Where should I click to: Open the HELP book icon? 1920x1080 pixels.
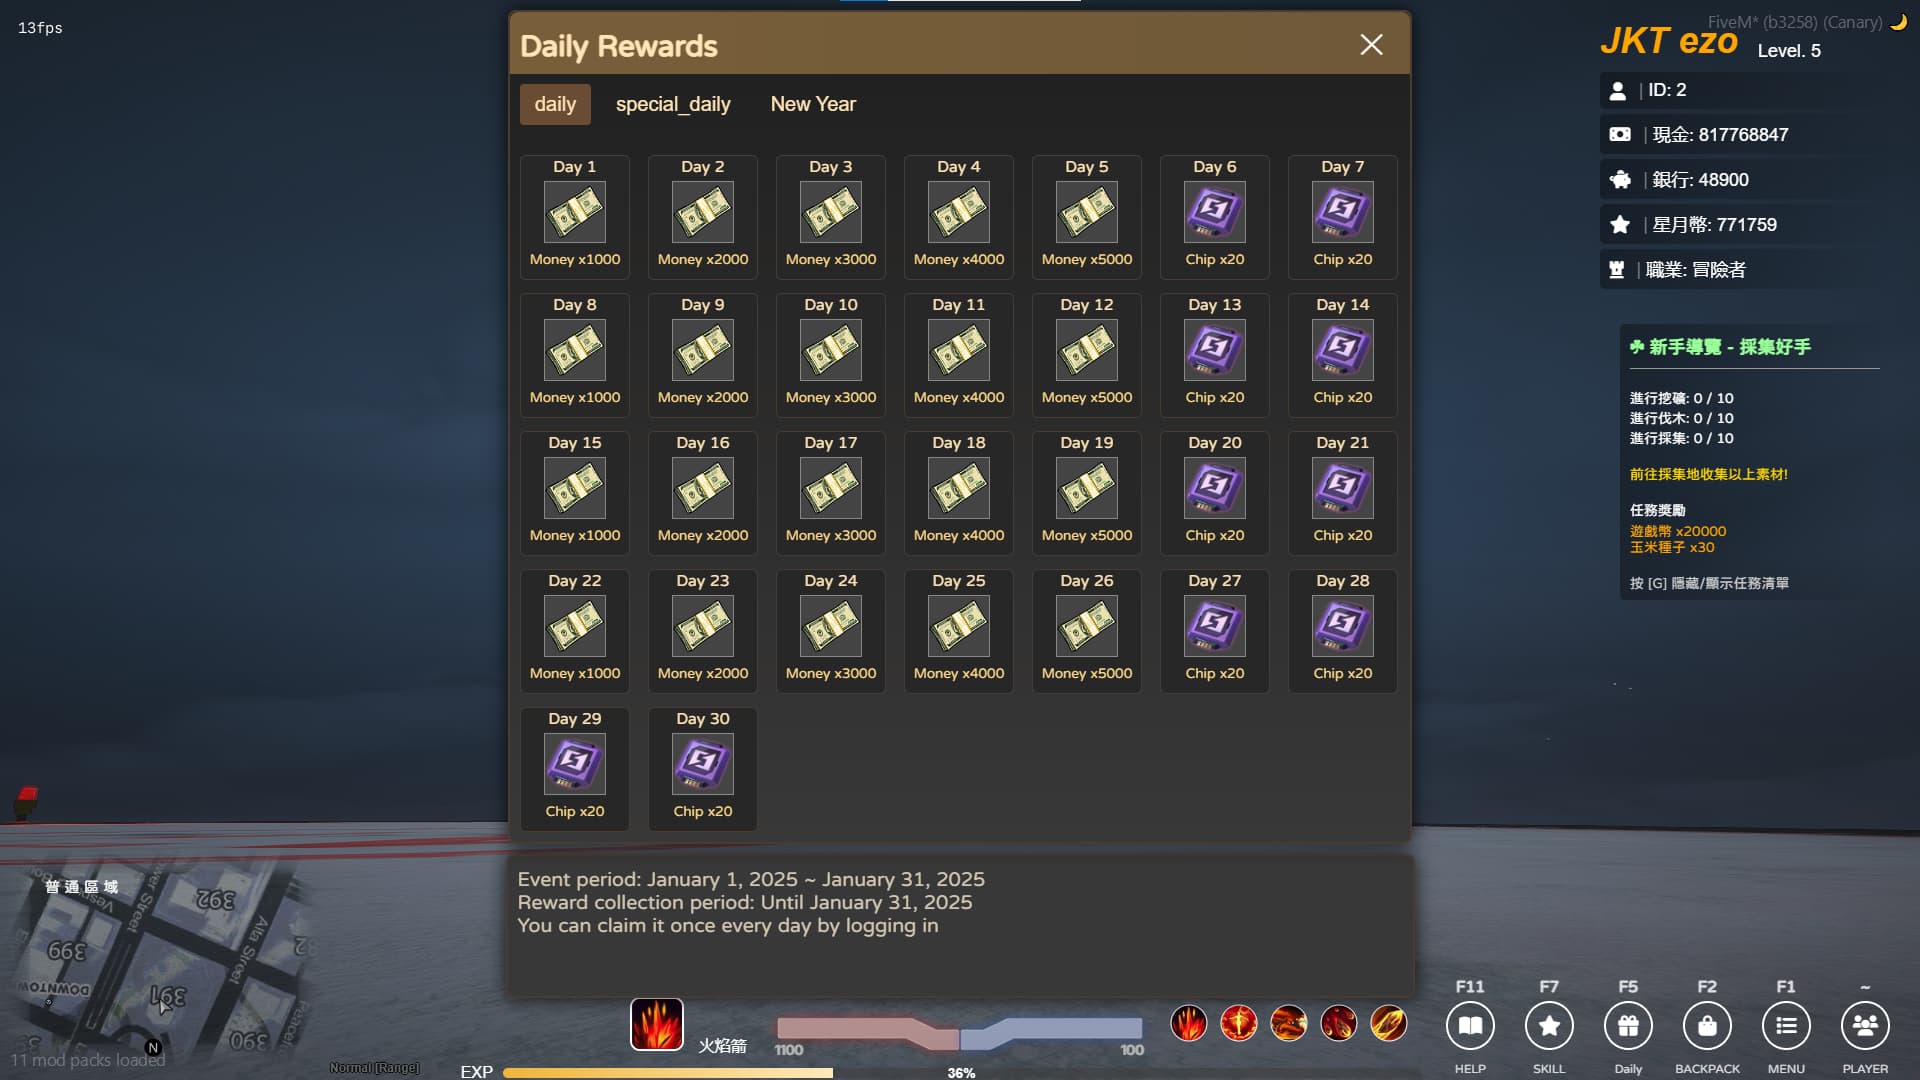pyautogui.click(x=1470, y=1026)
